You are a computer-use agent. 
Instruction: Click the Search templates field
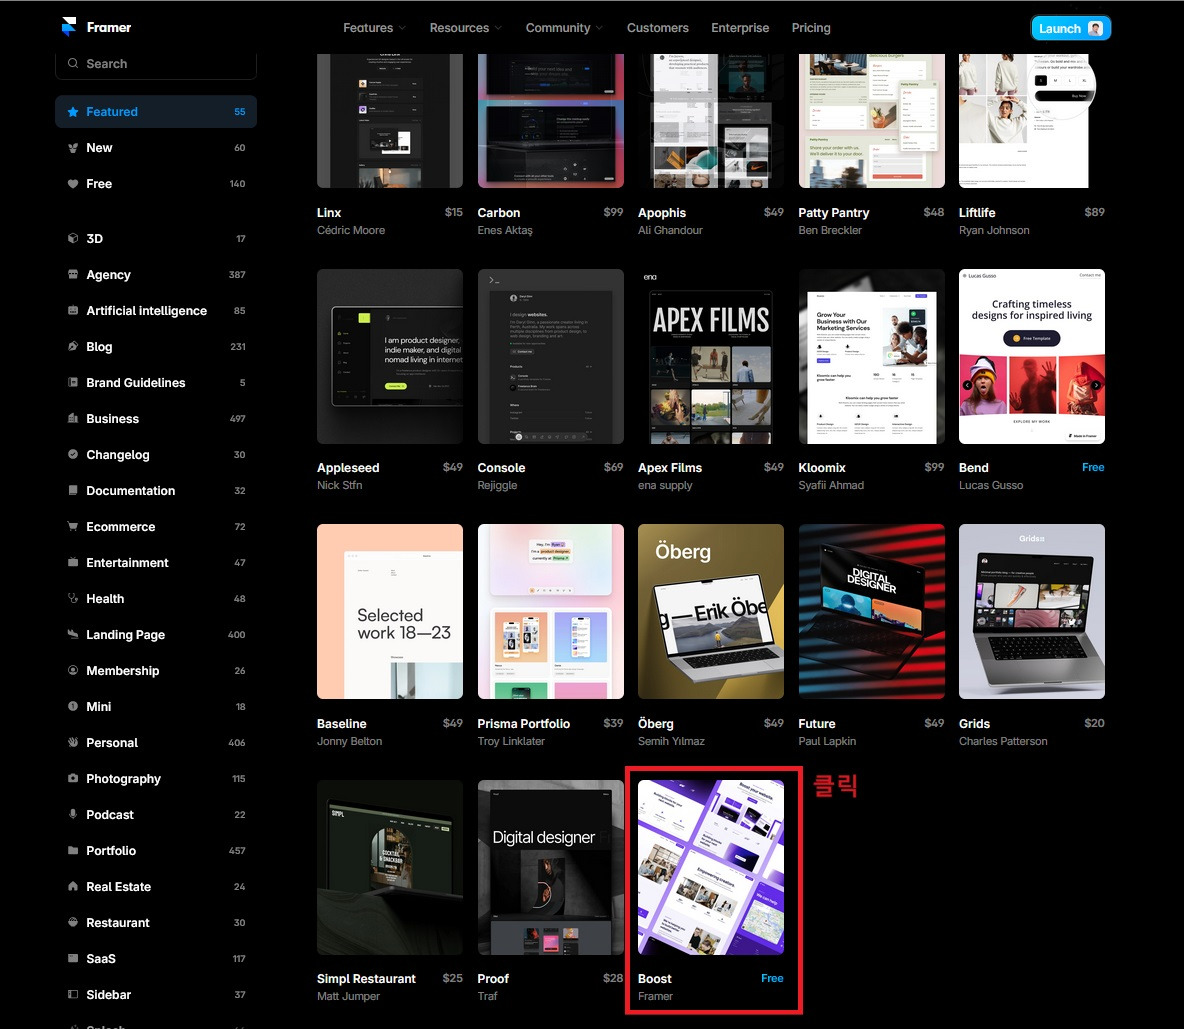point(156,65)
